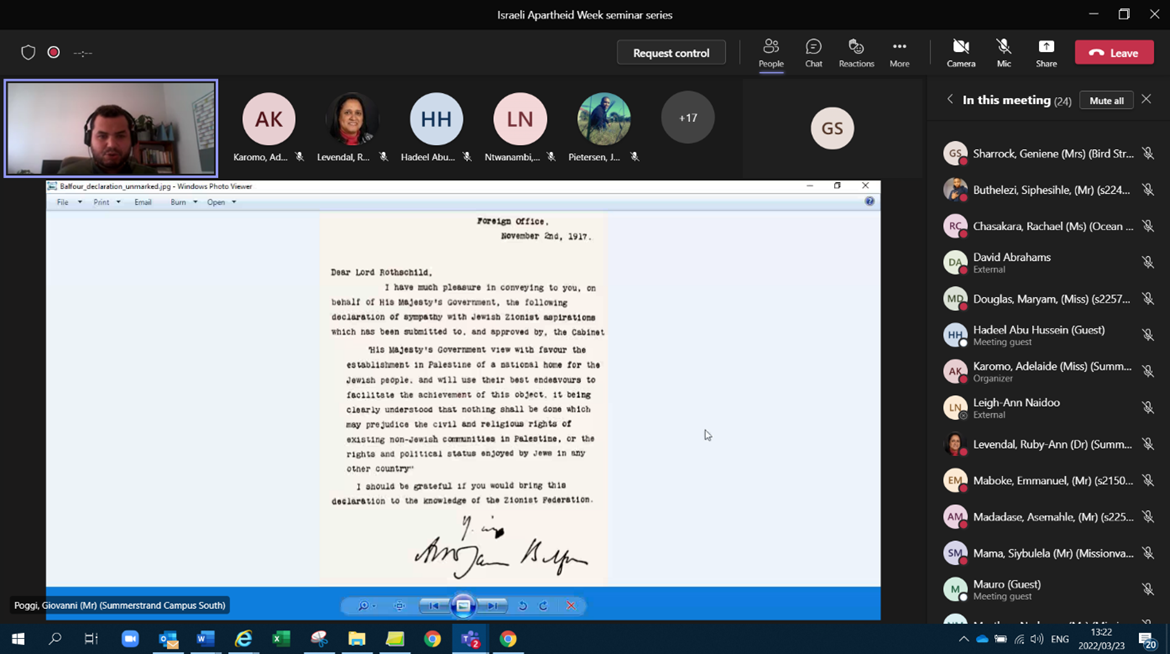The width and height of the screenshot is (1170, 654).
Task: Go to previous image in Photo Viewer
Action: click(434, 605)
